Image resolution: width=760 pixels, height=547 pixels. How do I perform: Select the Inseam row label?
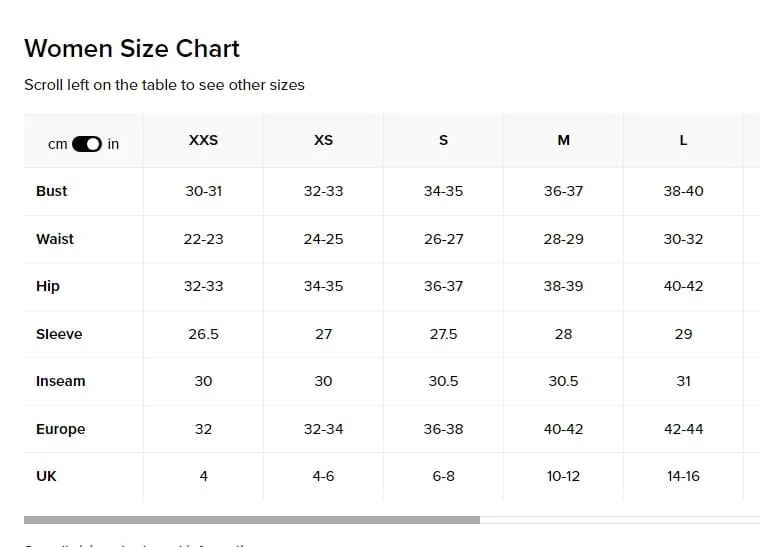click(61, 381)
